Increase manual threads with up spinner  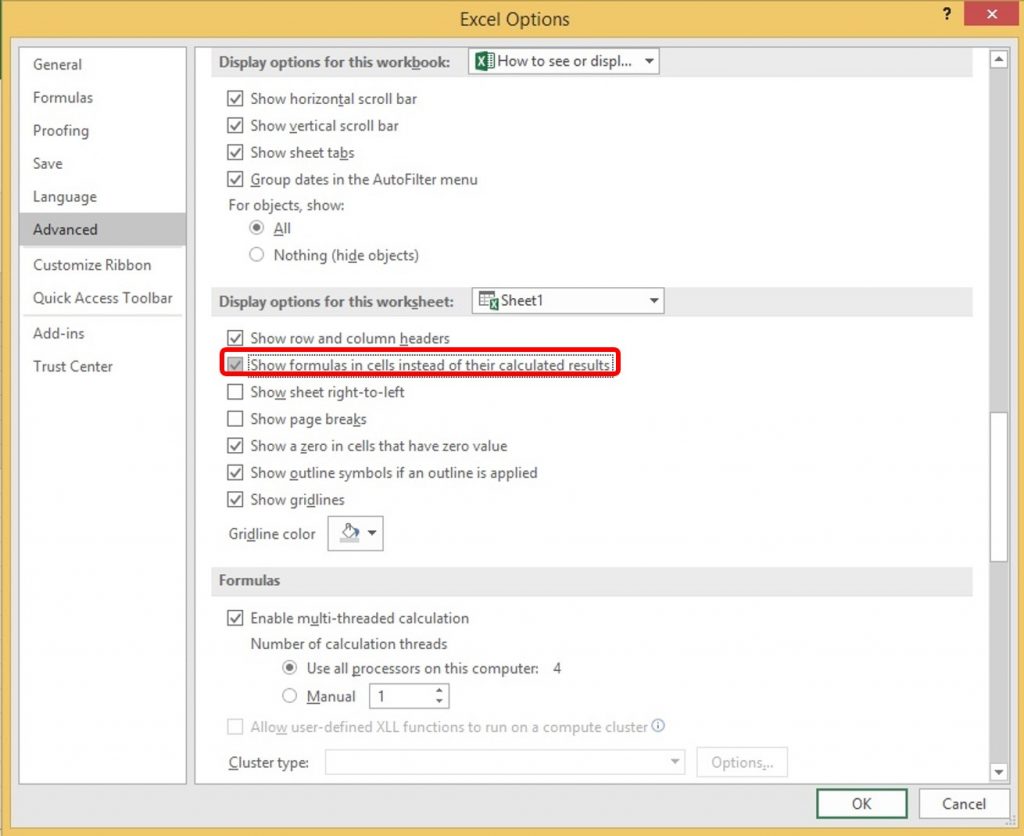click(x=440, y=690)
